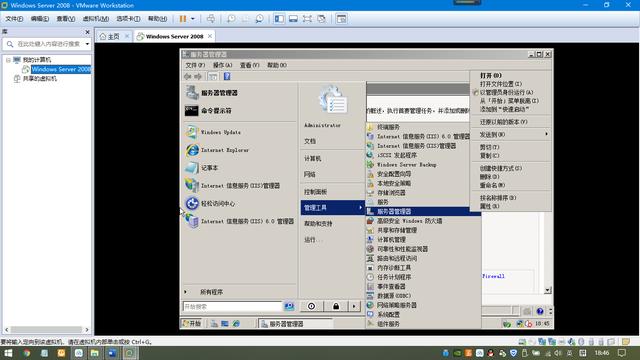Image resolution: width=640 pixels, height=360 pixels.
Task: Enter full screen mode from toolbar
Action: [307, 19]
